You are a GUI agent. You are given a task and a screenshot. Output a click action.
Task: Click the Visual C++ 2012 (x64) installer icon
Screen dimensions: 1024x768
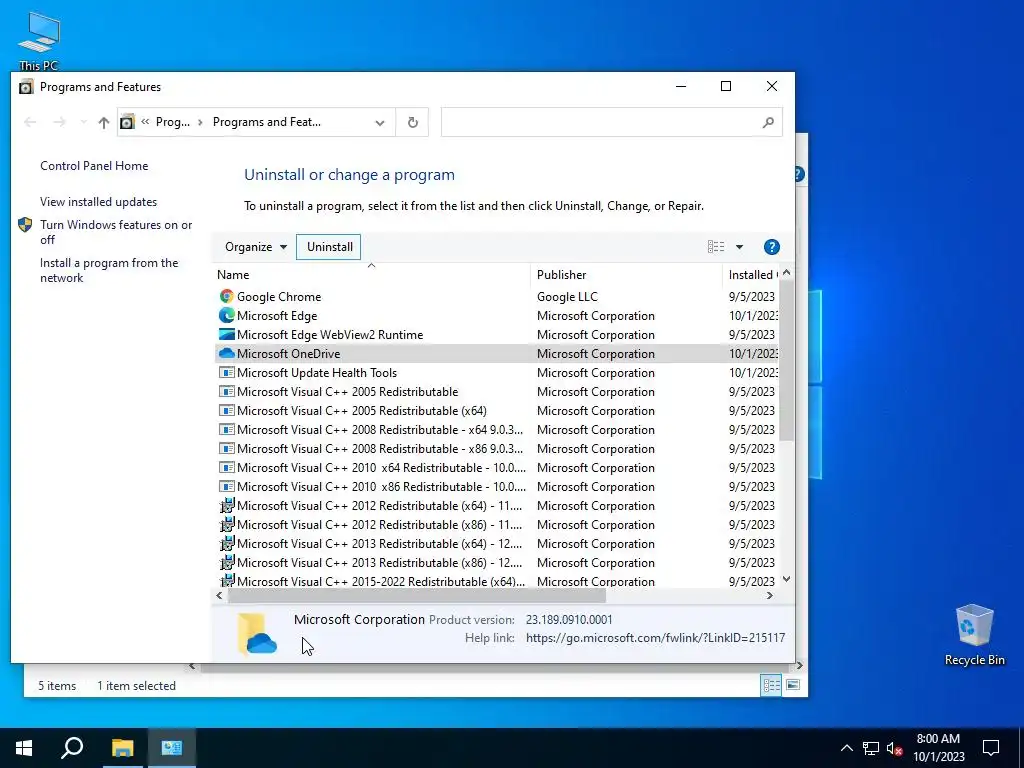coord(227,505)
